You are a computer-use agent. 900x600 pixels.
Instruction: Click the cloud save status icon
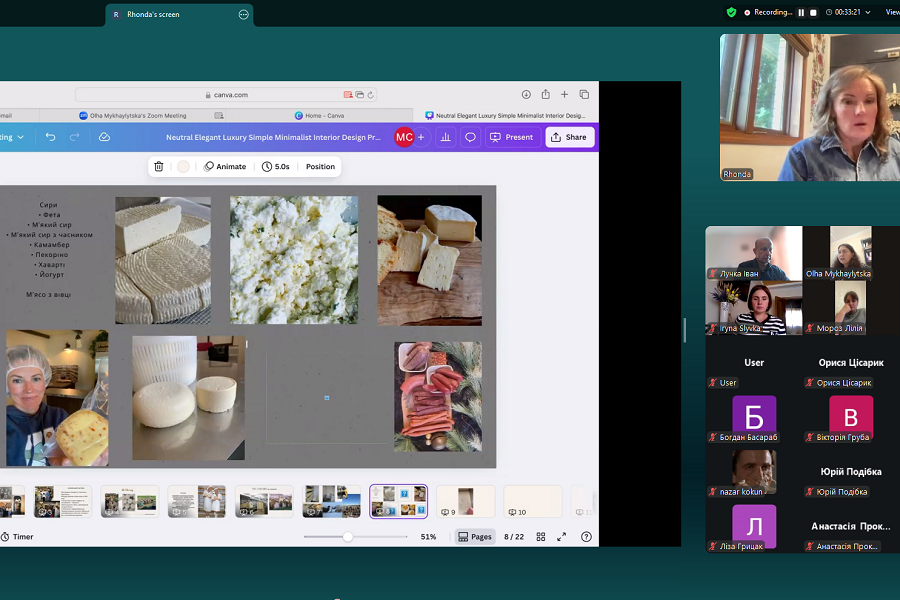point(104,137)
